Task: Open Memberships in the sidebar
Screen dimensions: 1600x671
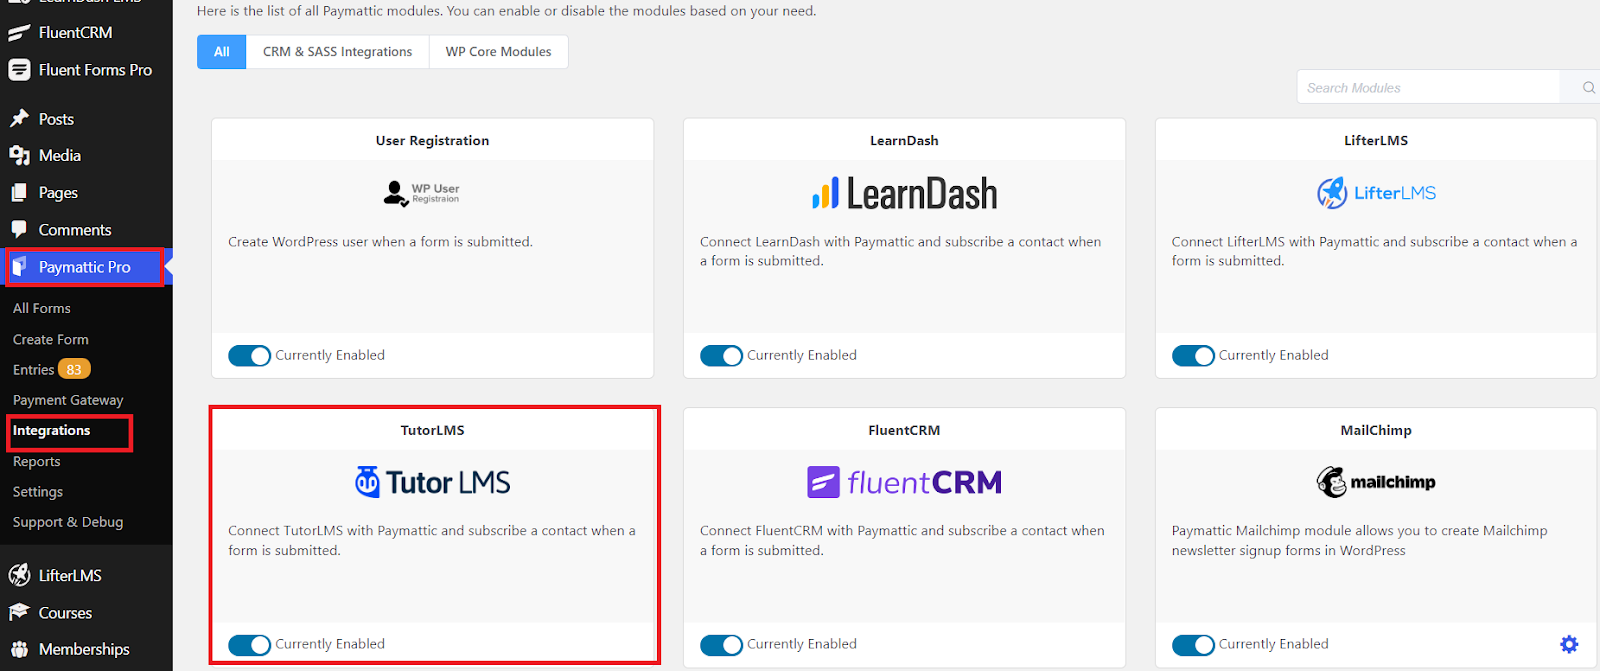Action: pyautogui.click(x=84, y=649)
